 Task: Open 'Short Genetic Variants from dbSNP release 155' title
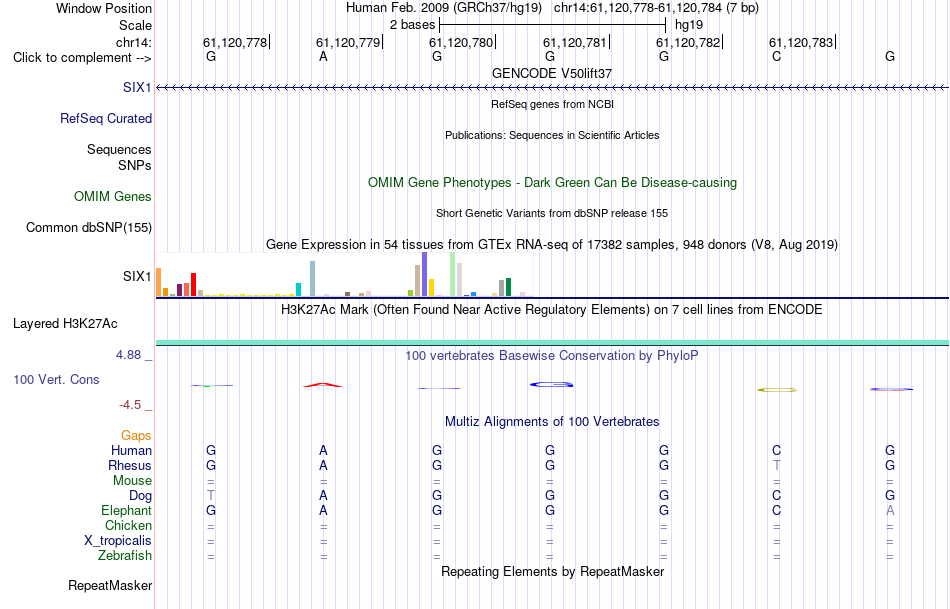point(552,213)
